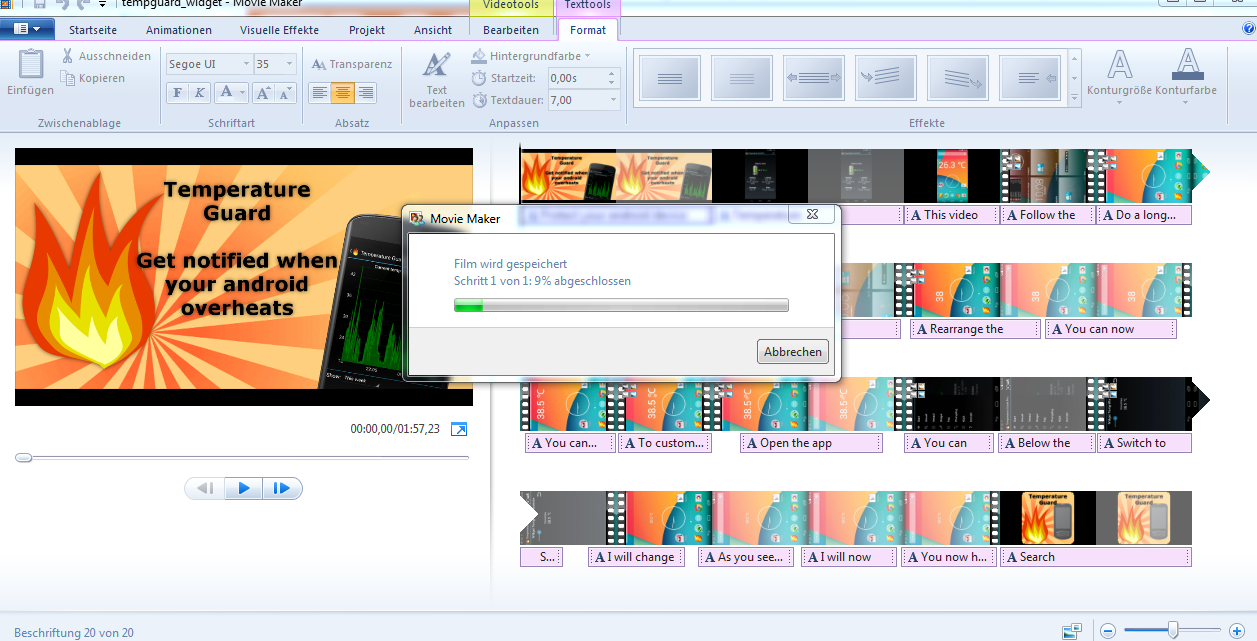Screen dimensions: 1257x641
Task: Select the 'Rearrange the' caption
Action: [x=975, y=329]
